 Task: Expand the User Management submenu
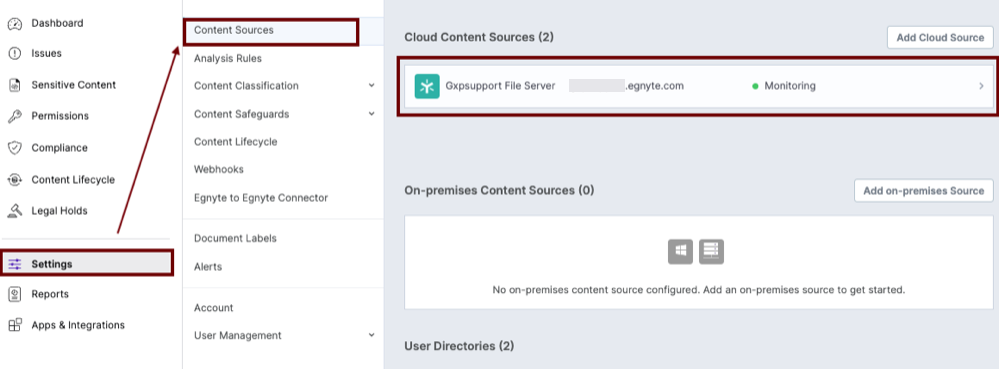[371, 335]
